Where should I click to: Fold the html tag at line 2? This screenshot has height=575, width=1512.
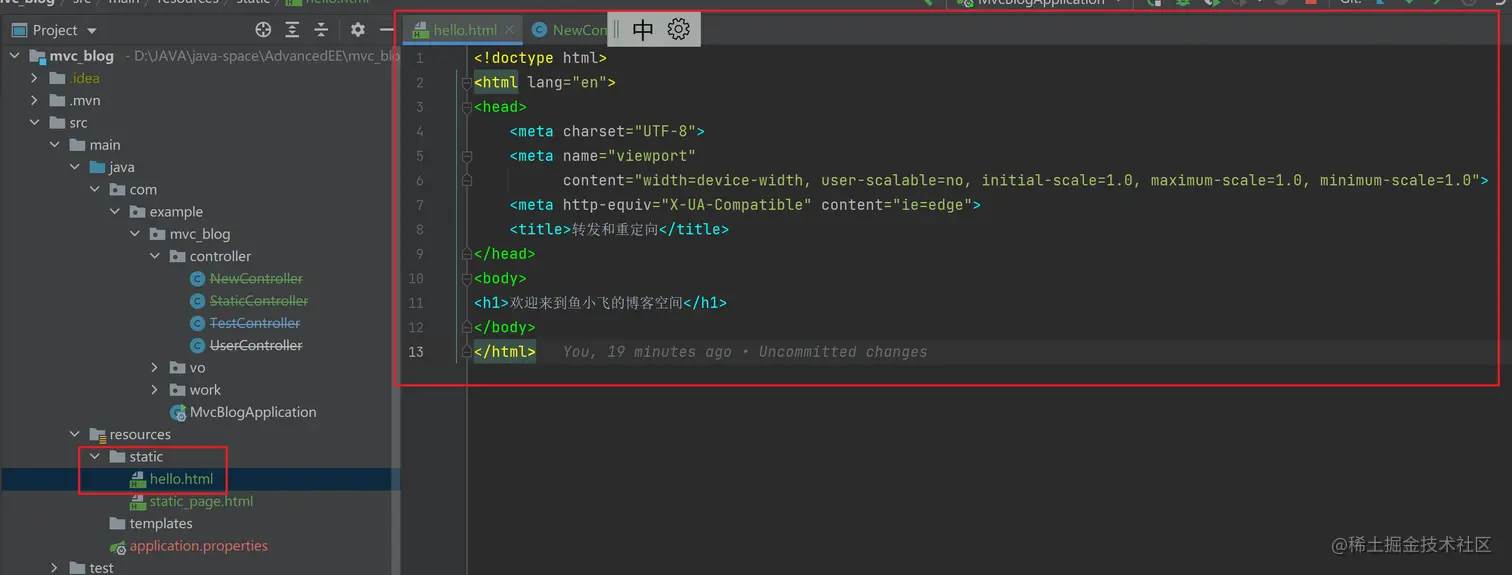click(x=467, y=83)
